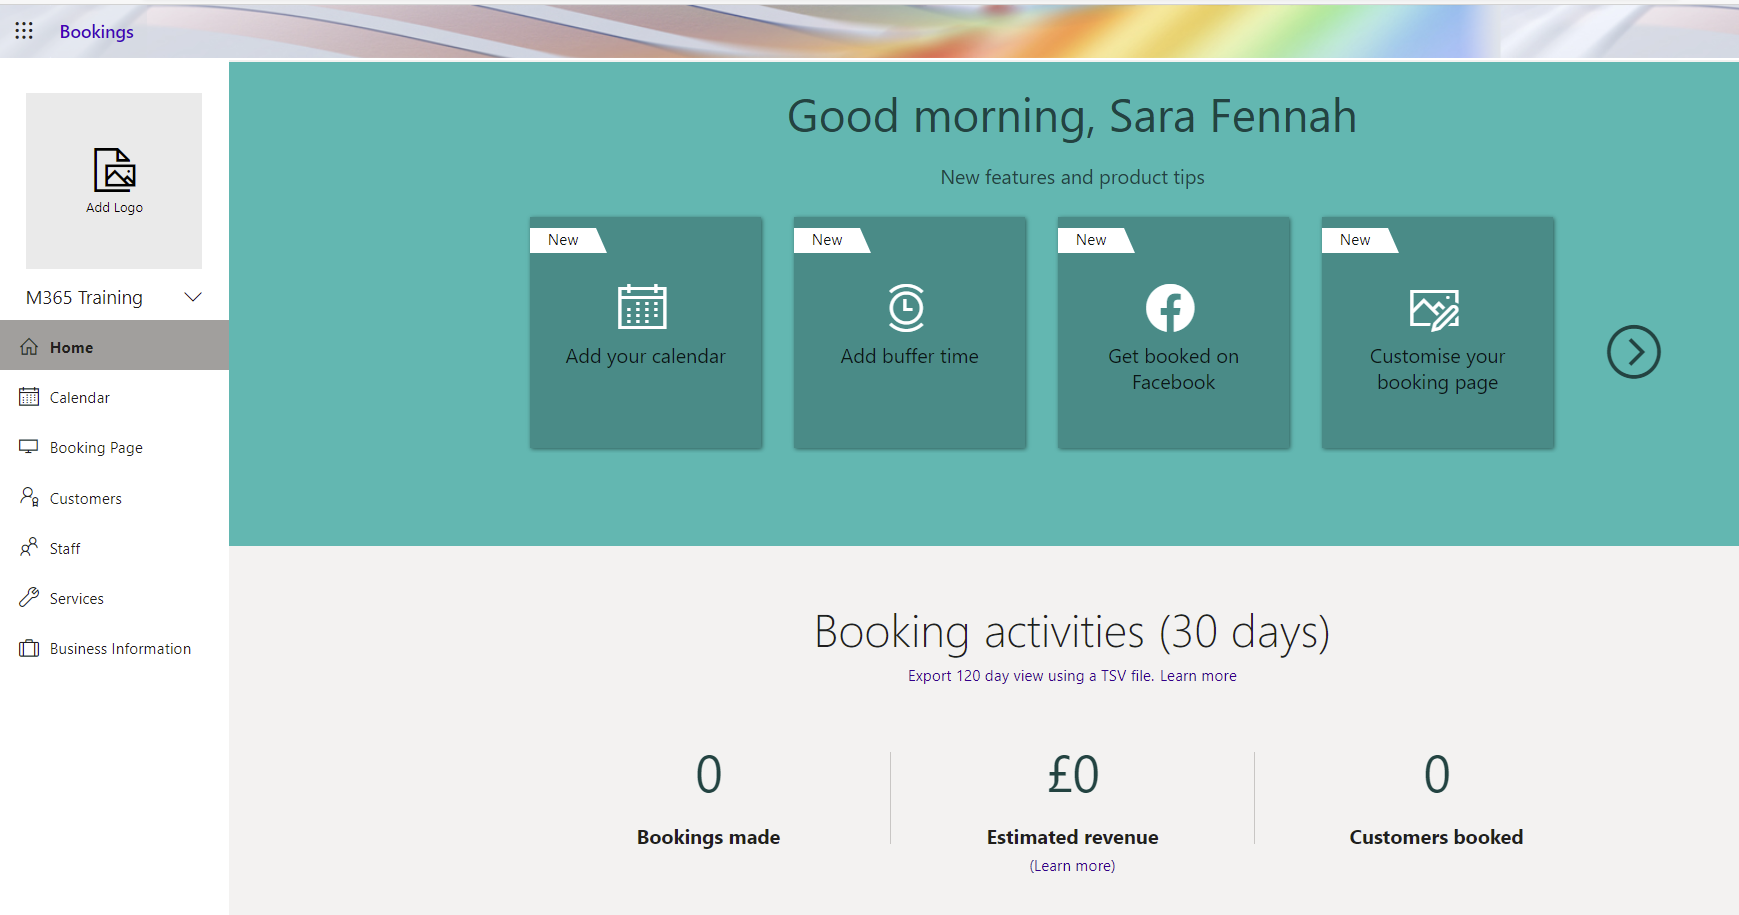Select Home in the navigation menu

(x=71, y=347)
